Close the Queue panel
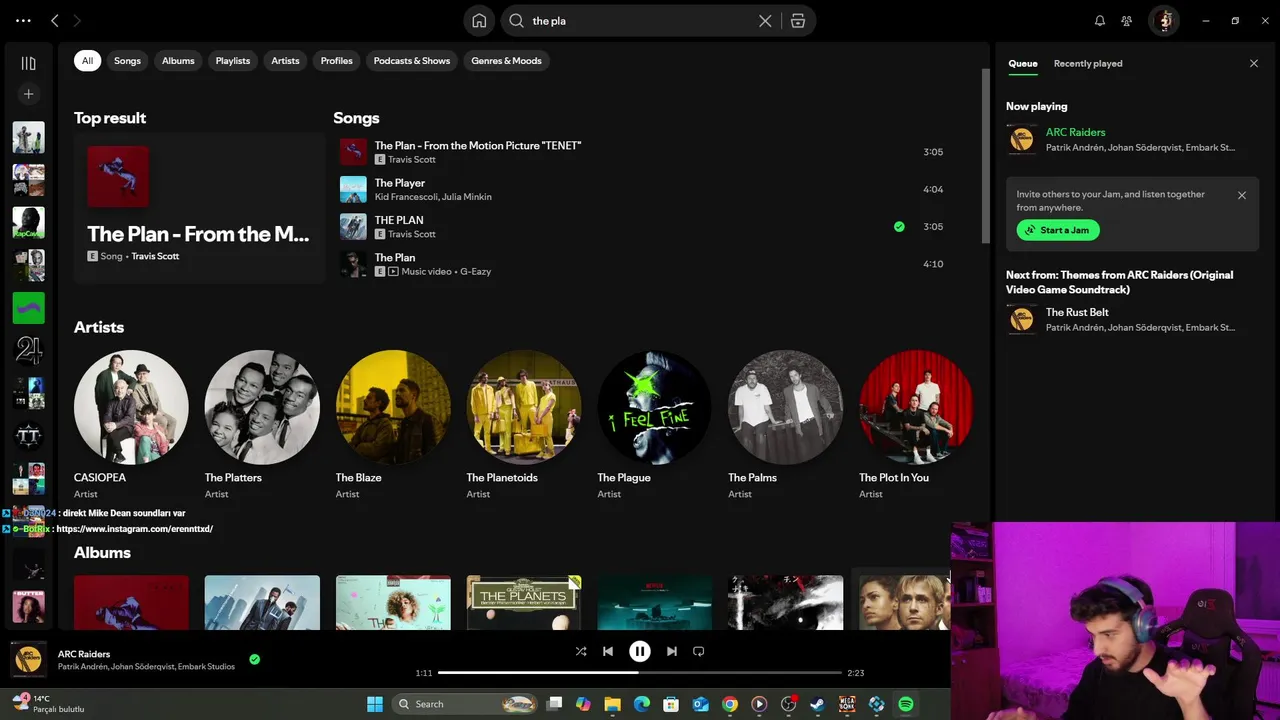The height and width of the screenshot is (720, 1280). coord(1254,64)
